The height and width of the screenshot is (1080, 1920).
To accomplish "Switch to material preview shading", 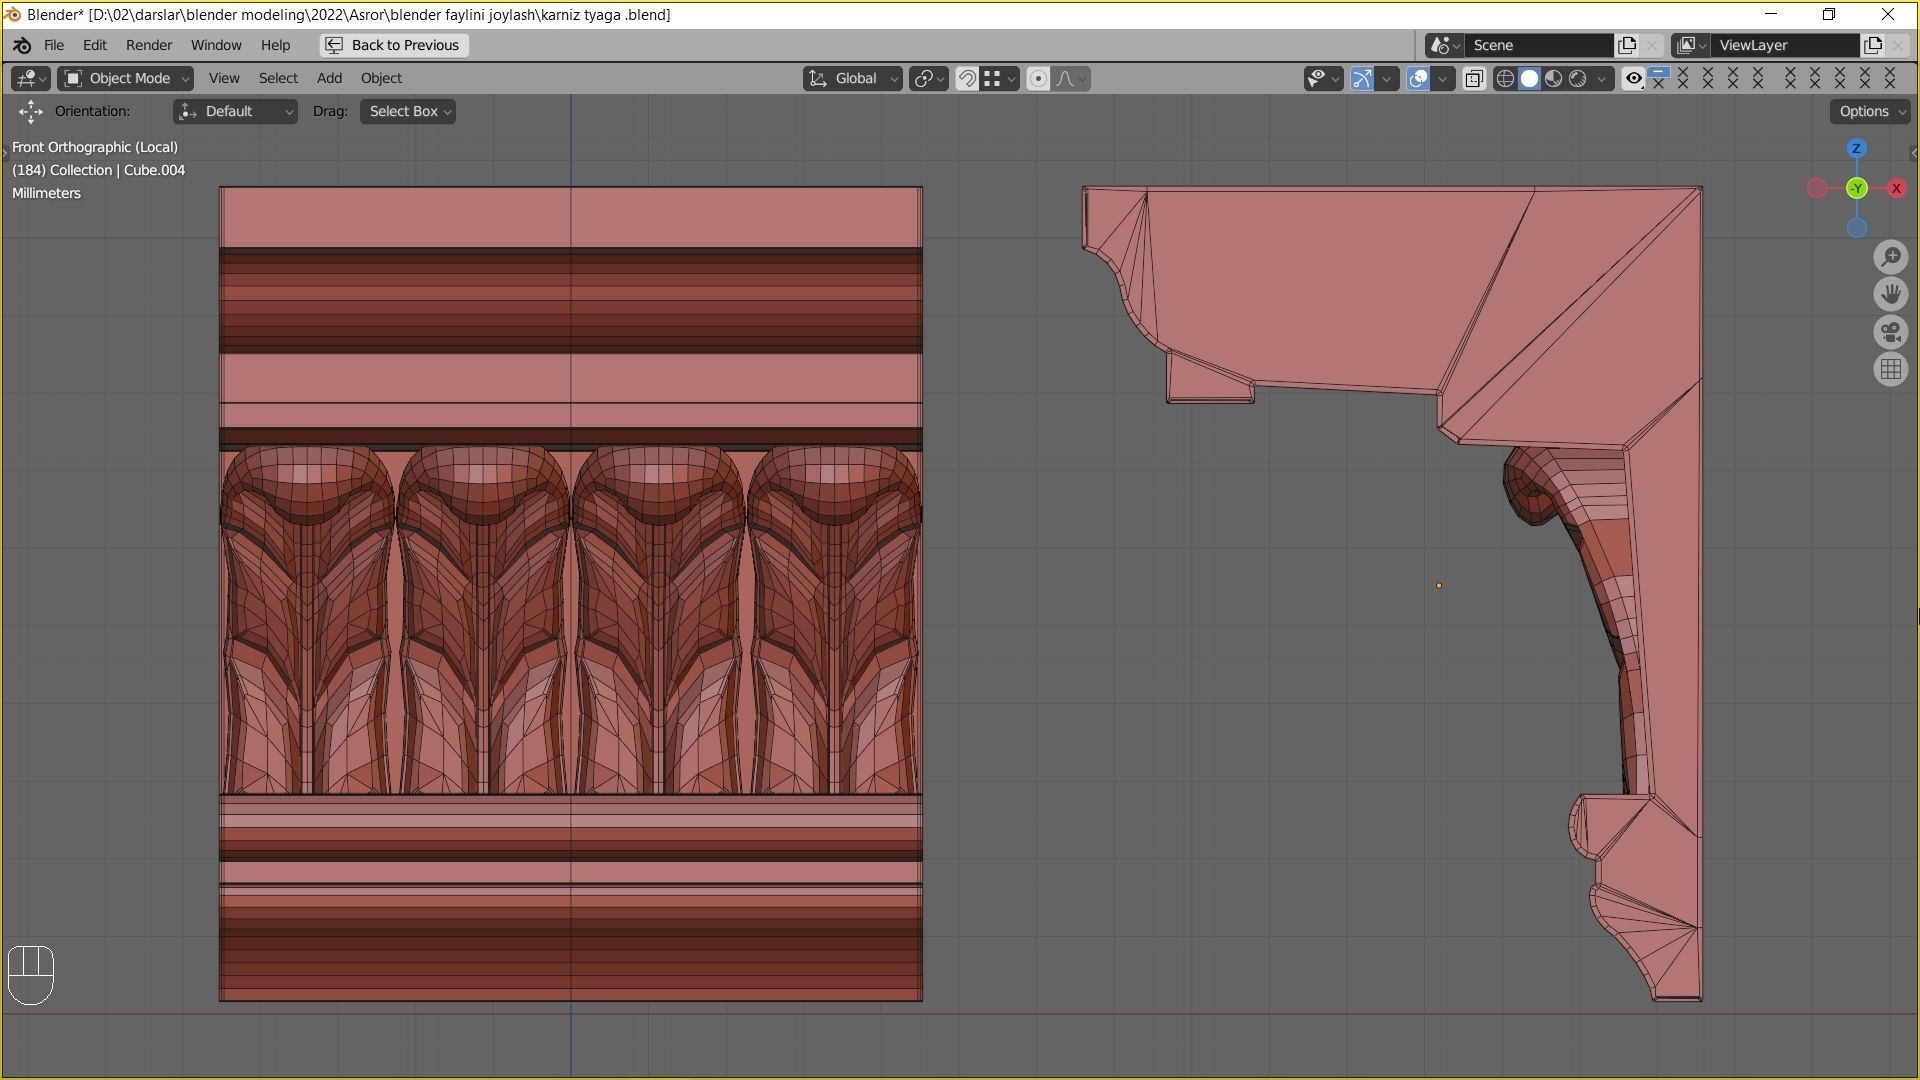I will click(x=1553, y=78).
